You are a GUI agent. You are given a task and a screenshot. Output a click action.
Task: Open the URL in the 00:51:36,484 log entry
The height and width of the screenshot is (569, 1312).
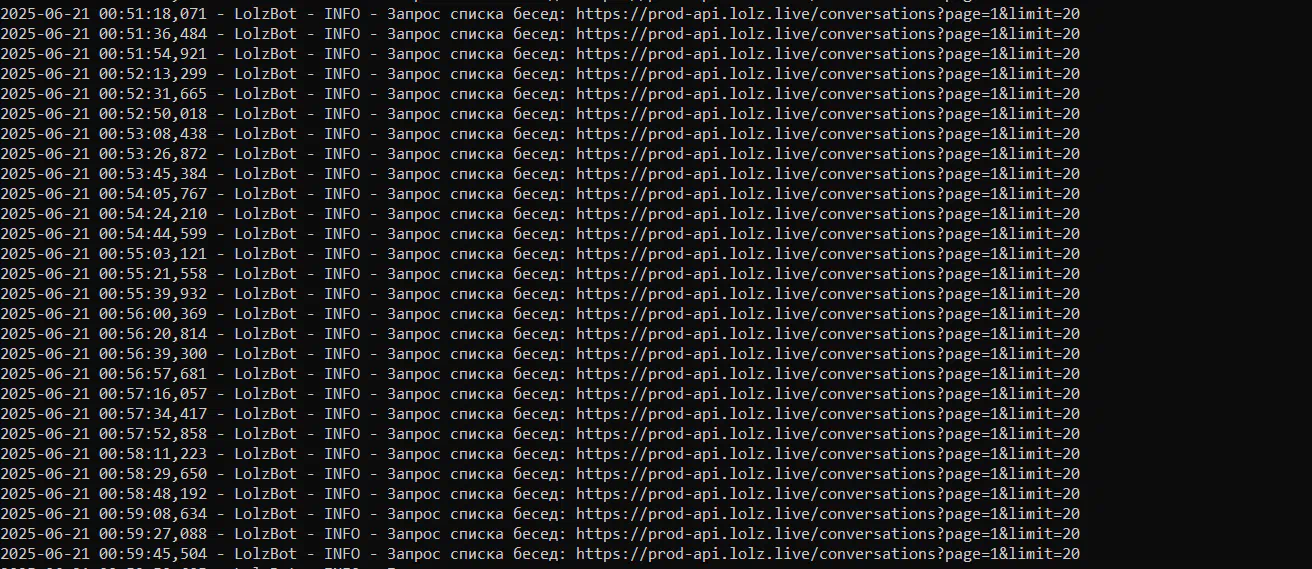pyautogui.click(x=828, y=34)
